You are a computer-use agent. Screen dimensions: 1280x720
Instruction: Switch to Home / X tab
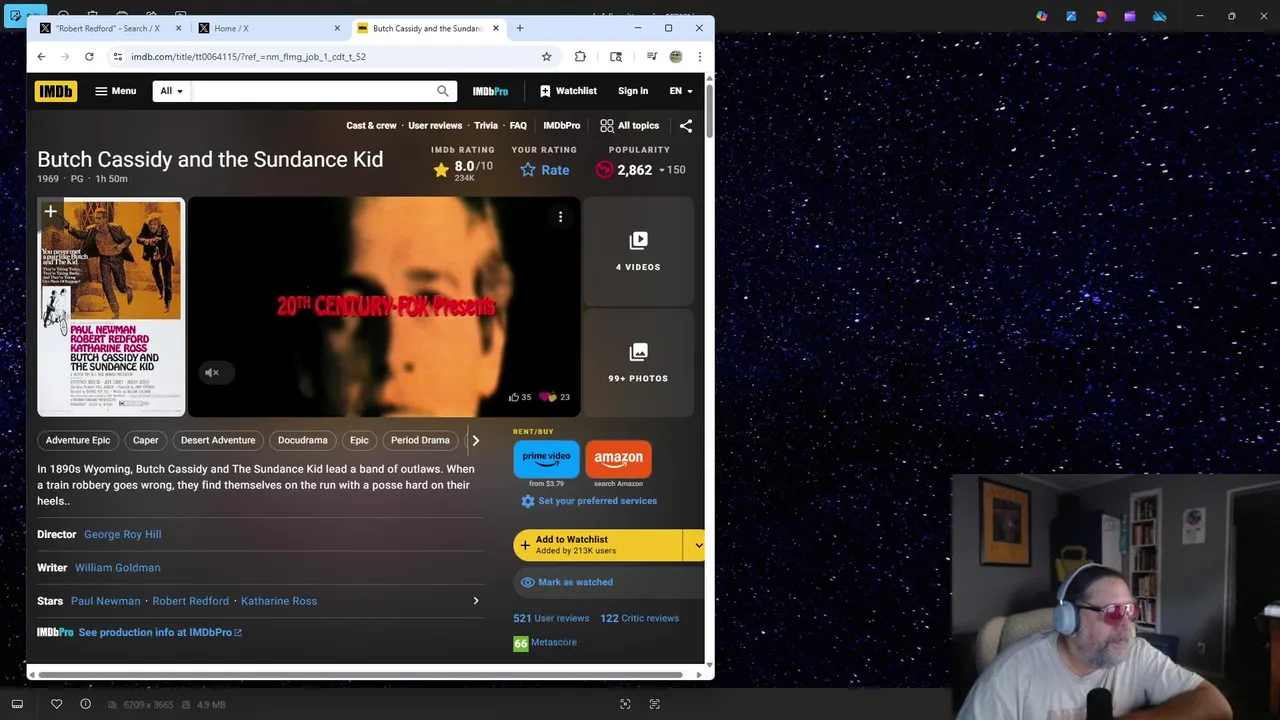tap(268, 28)
